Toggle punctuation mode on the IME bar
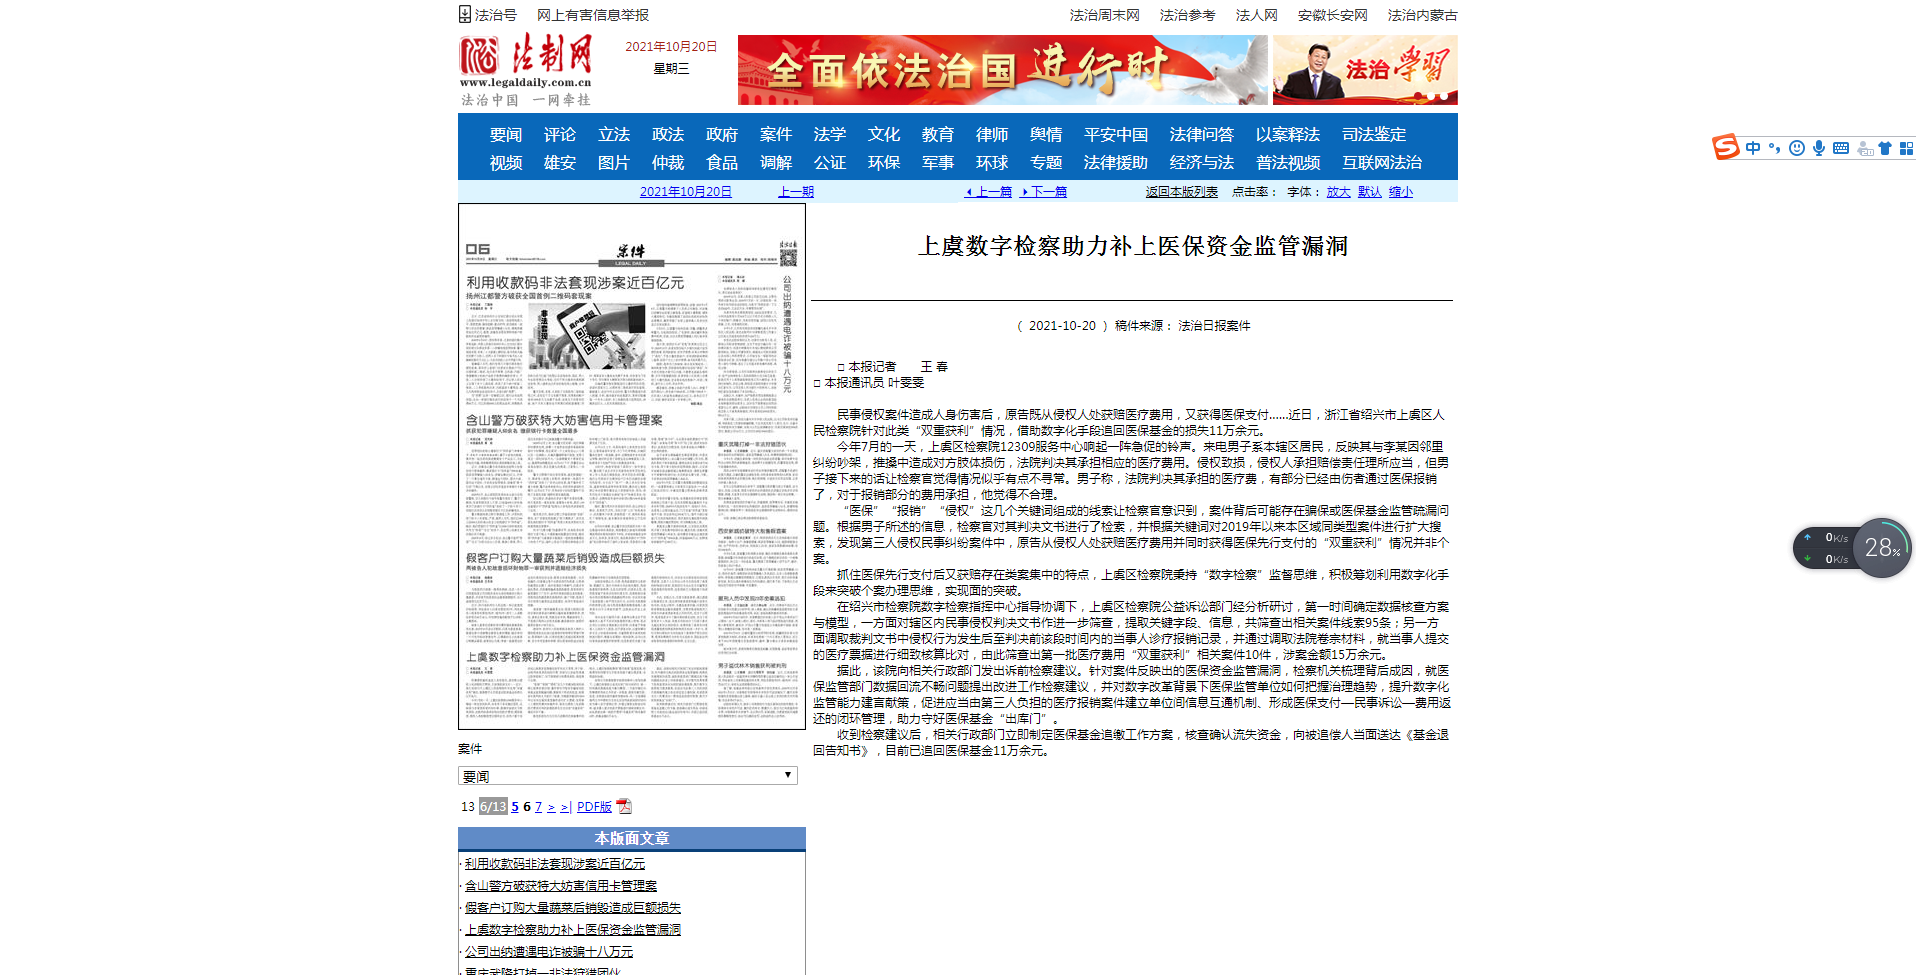 pyautogui.click(x=1774, y=148)
